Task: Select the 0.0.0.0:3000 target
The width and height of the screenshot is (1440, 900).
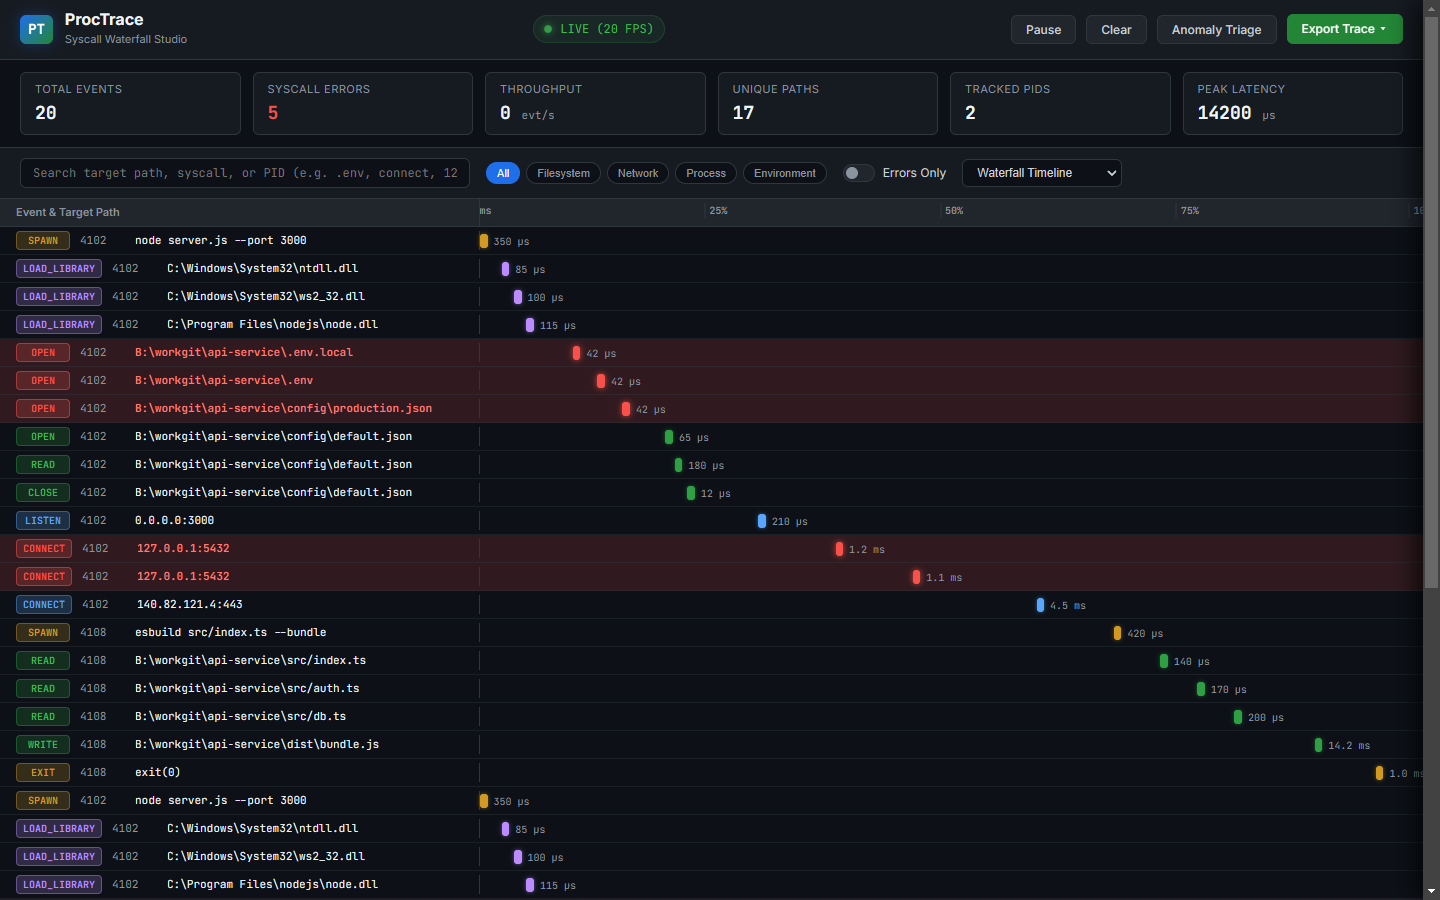Action: [x=174, y=521]
